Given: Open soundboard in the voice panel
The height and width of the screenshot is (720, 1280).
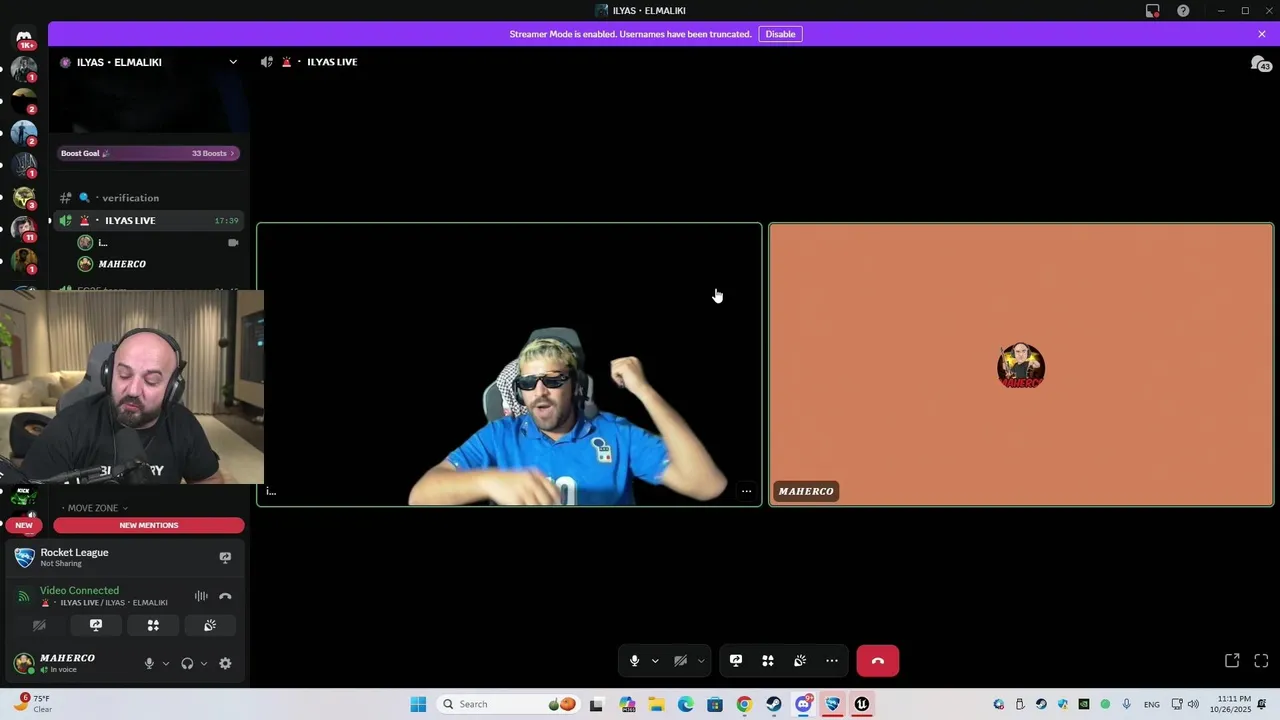Looking at the screenshot, I should coord(210,625).
